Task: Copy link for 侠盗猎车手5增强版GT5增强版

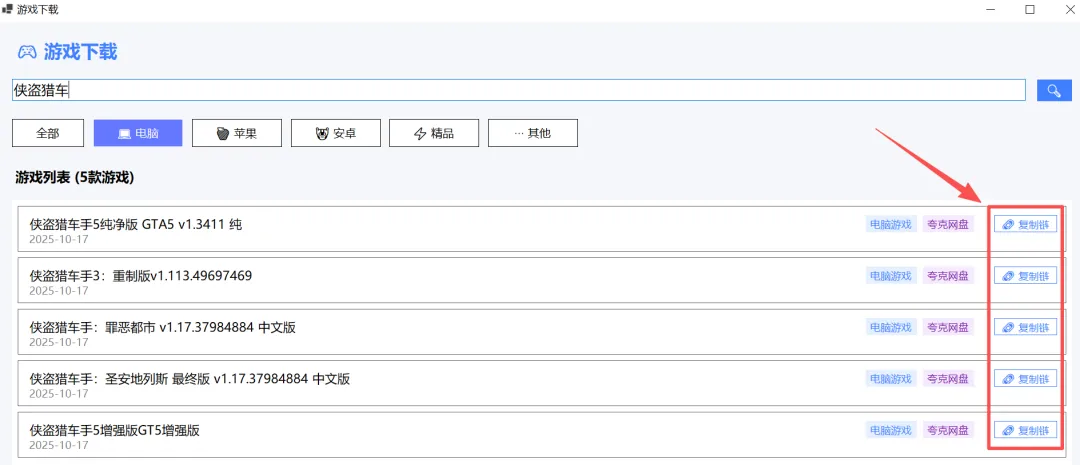Action: pyautogui.click(x=1026, y=431)
